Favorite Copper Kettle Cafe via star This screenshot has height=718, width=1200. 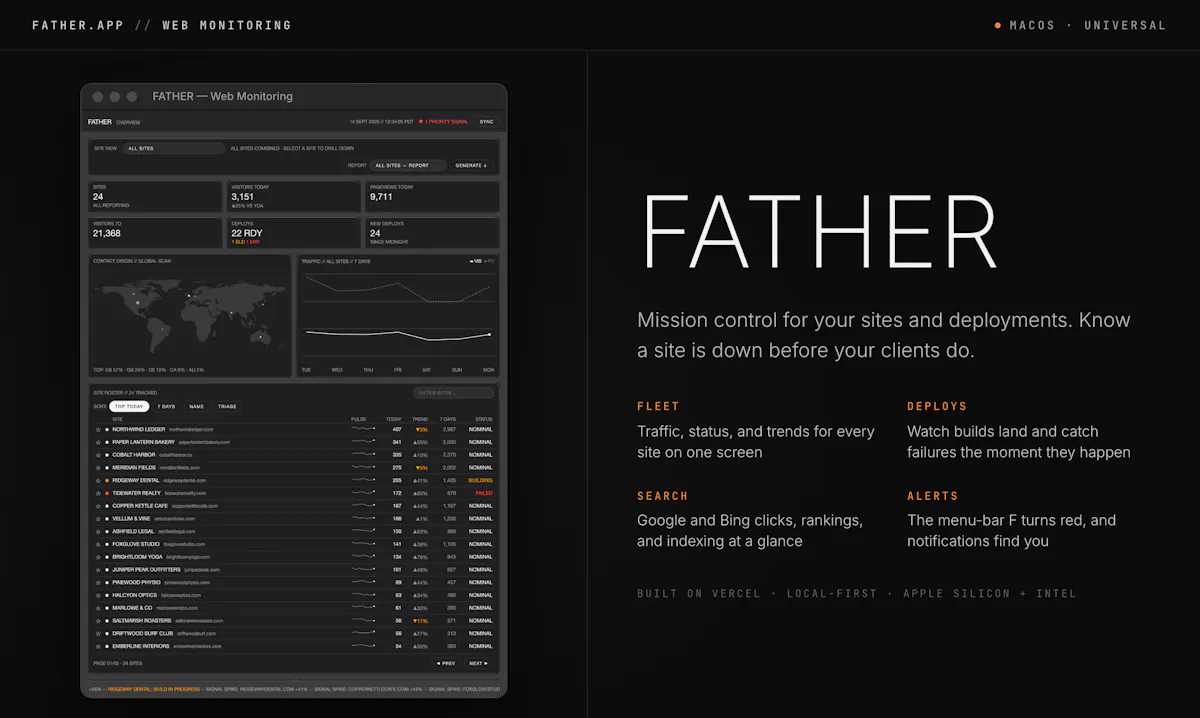coord(98,506)
